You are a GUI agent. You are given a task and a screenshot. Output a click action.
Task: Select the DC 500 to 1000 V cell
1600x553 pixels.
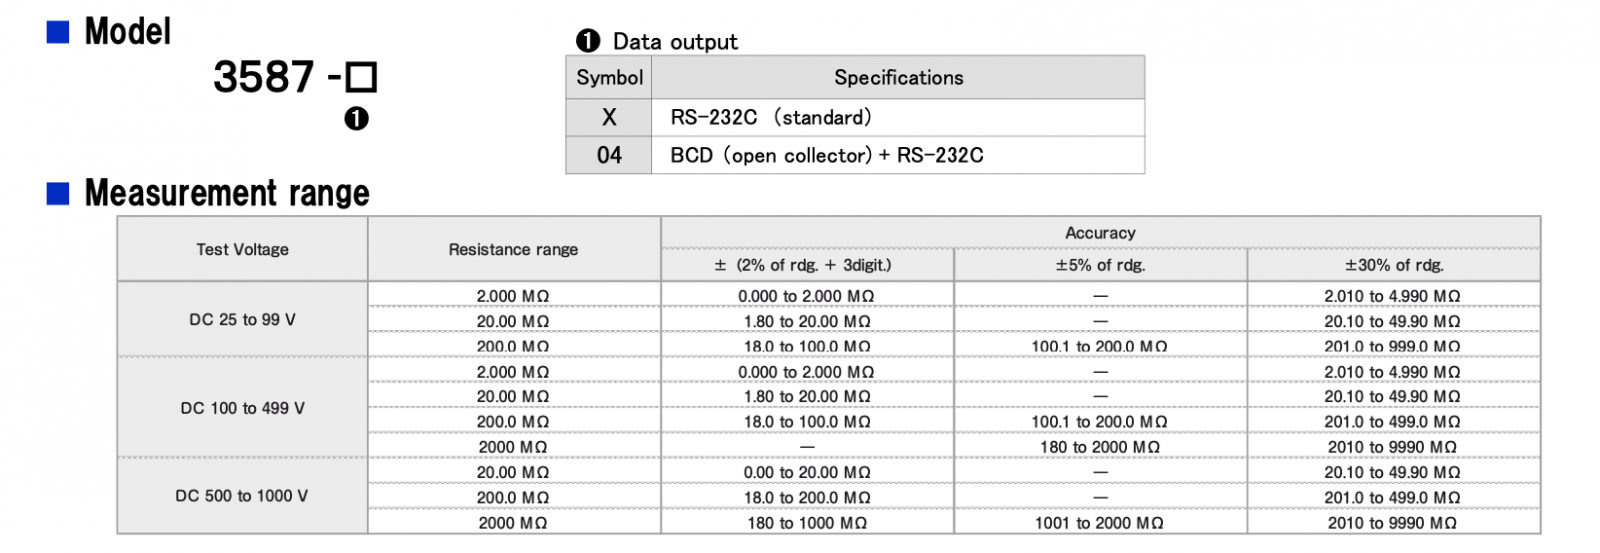tap(242, 496)
